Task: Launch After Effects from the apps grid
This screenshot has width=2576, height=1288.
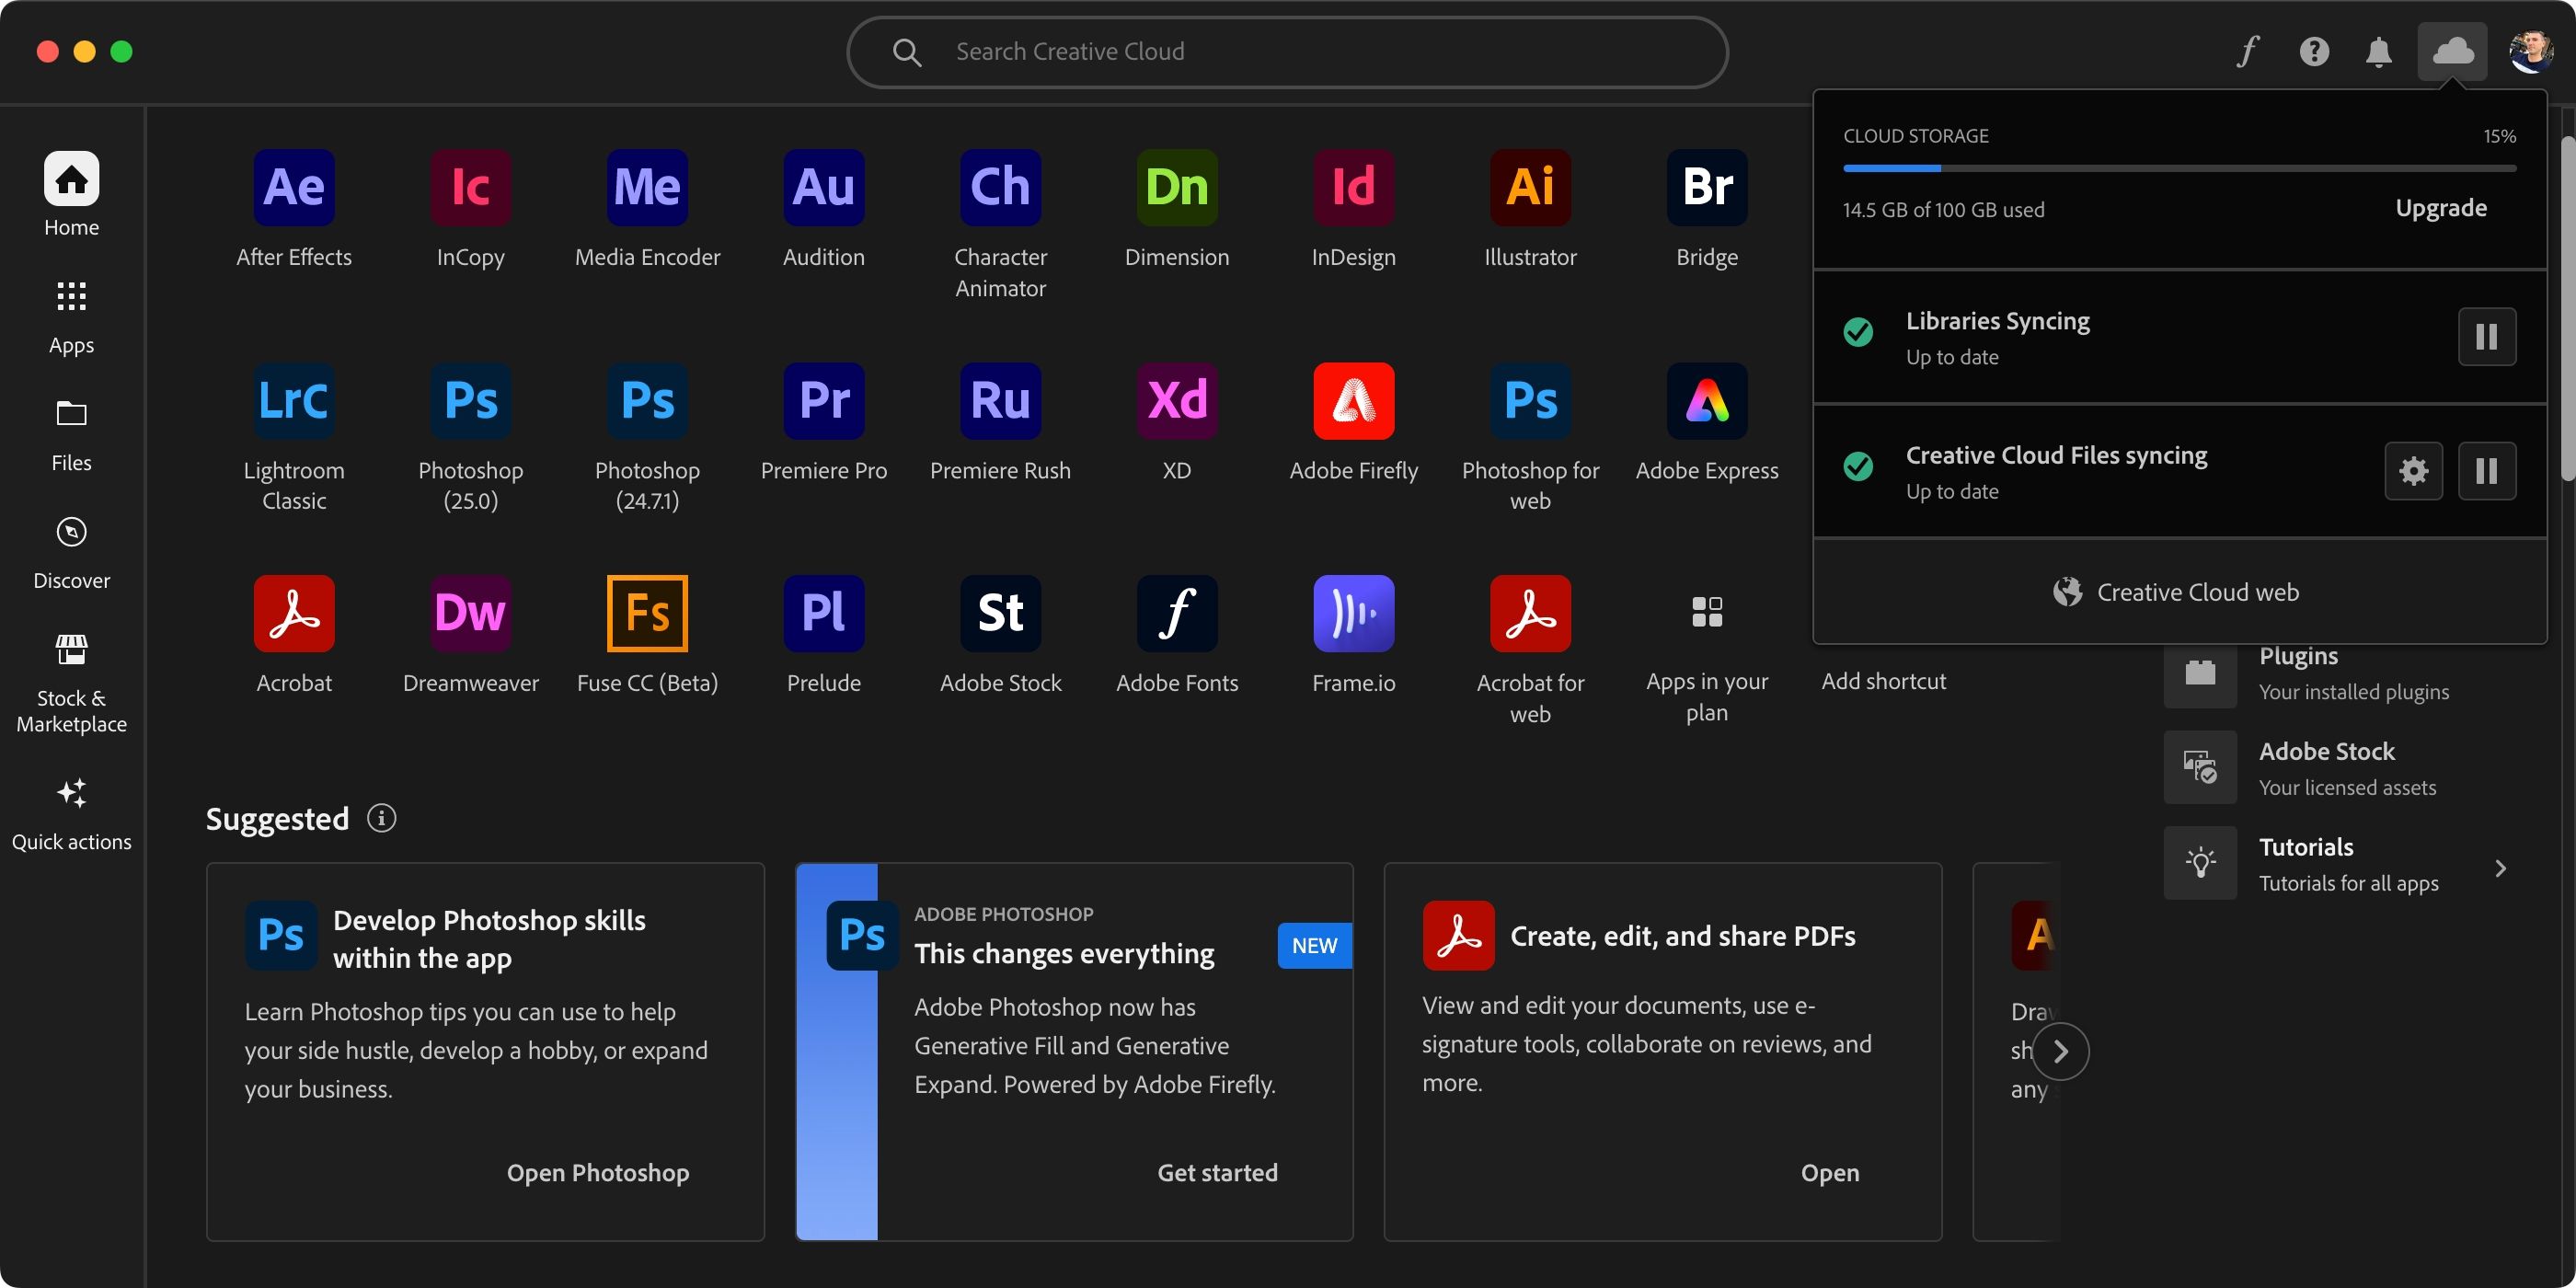Action: click(293, 187)
